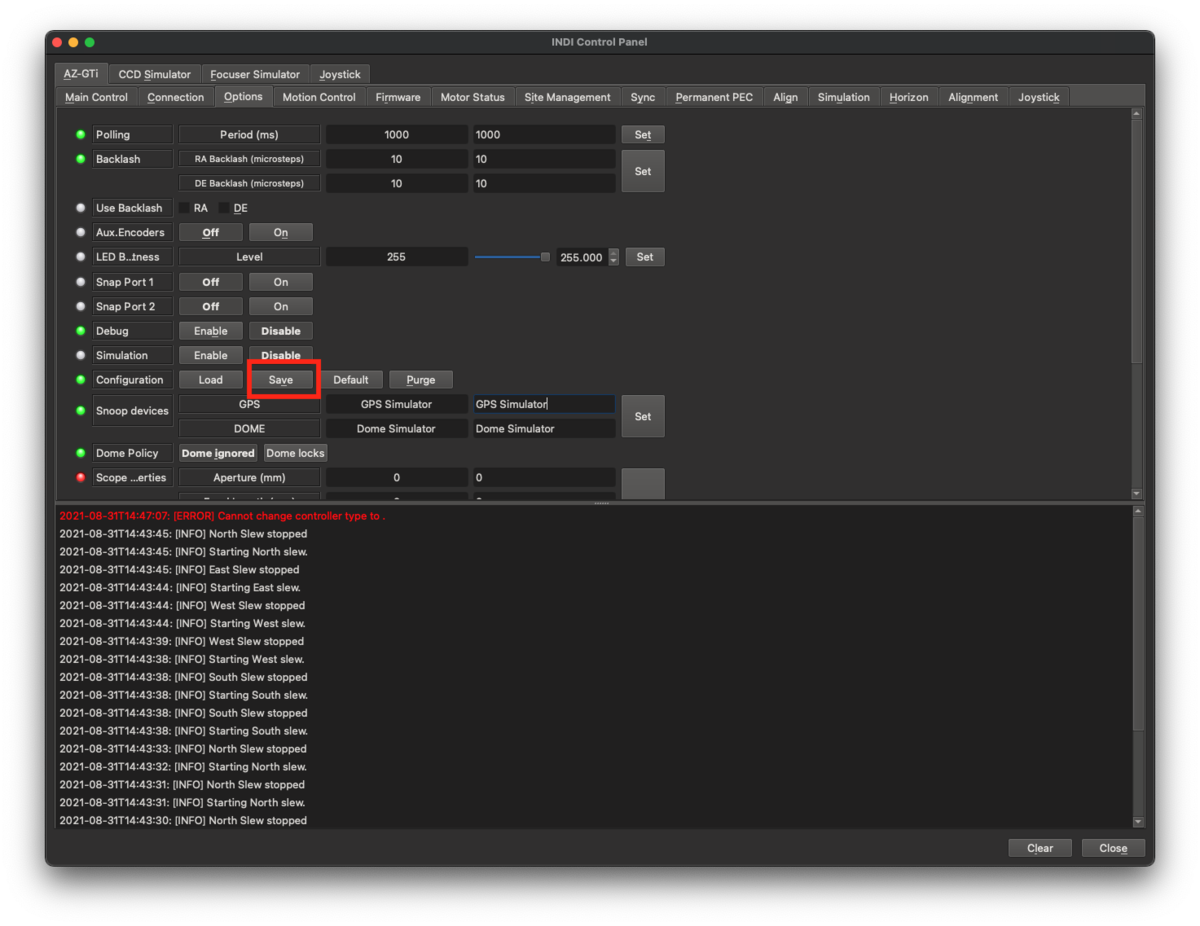The height and width of the screenshot is (926, 1200).
Task: Enable Simulation mode
Action: [x=211, y=356]
